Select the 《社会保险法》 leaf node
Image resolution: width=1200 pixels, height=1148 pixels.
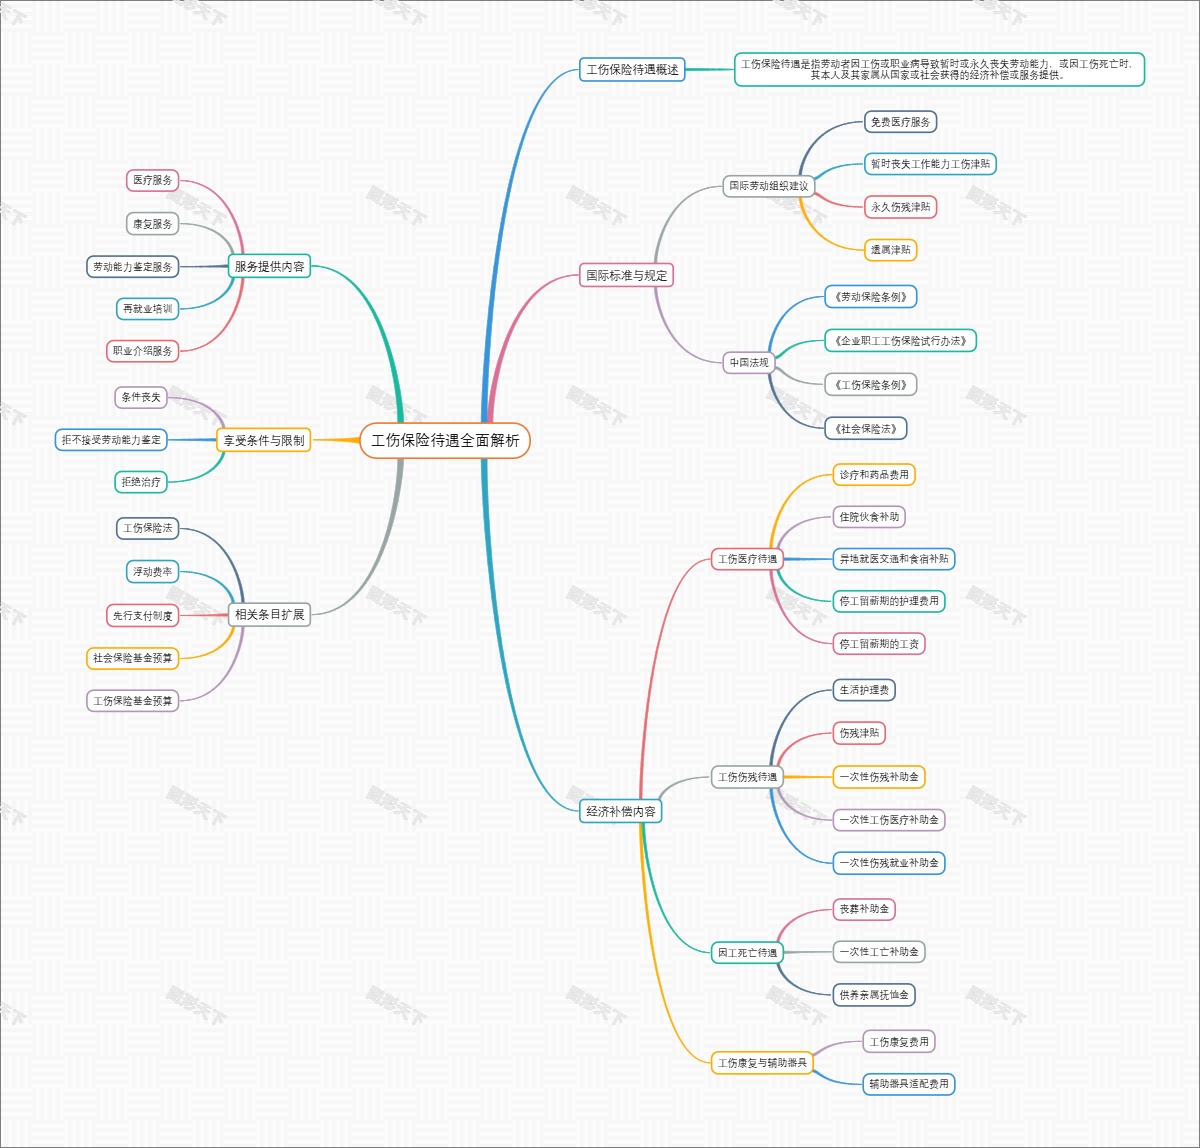(x=865, y=429)
